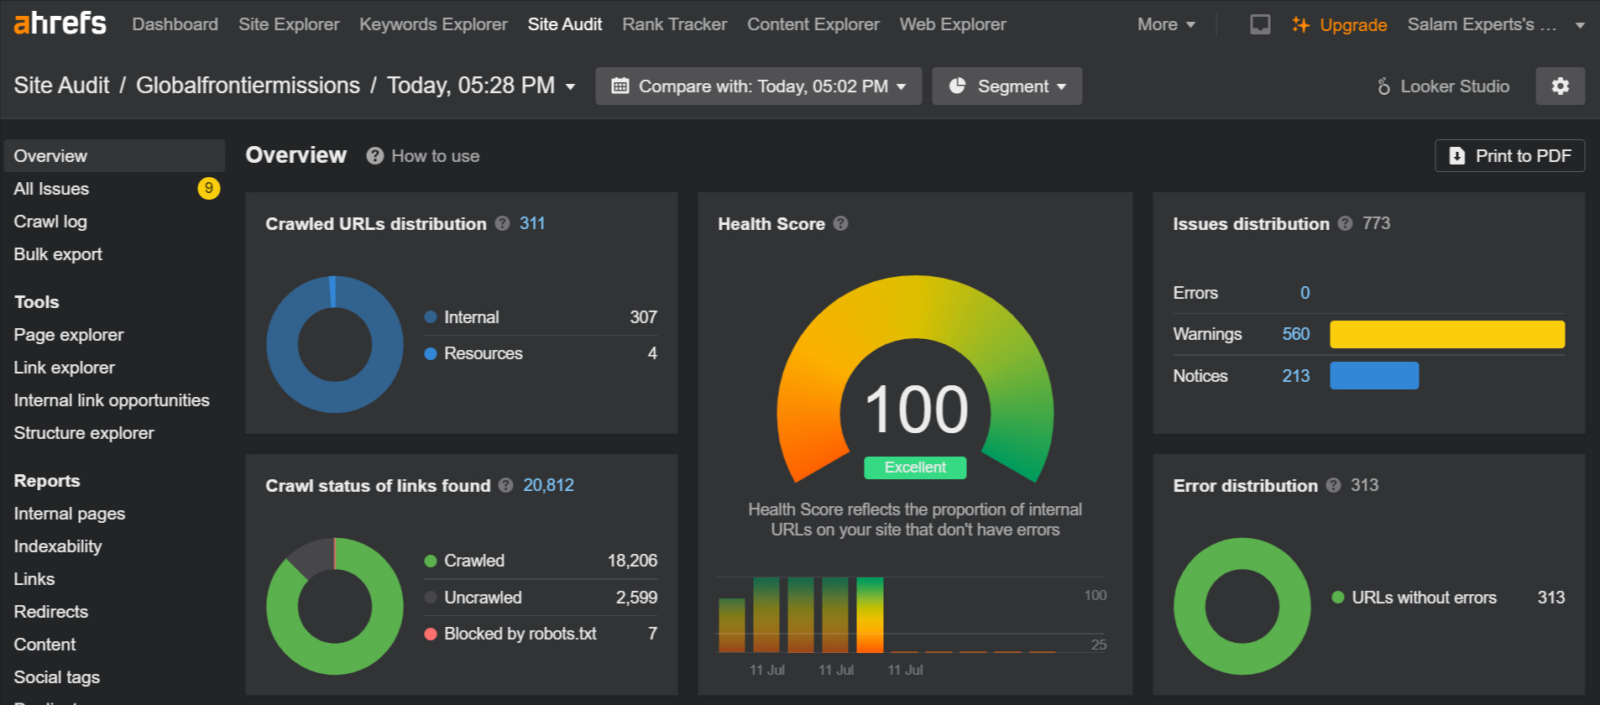Viewport: 1600px width, 705px height.
Task: Open Content Explorer in top navigation
Action: [813, 24]
